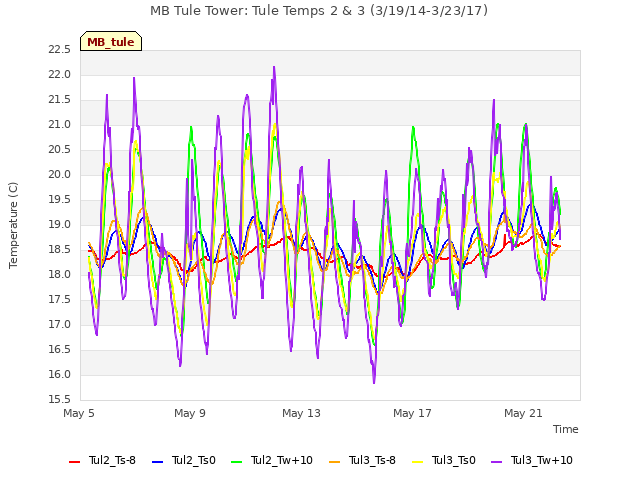Viewport: 640px width, 480px height.
Task: Click the May 5 x-axis tick label
Action: point(79,413)
